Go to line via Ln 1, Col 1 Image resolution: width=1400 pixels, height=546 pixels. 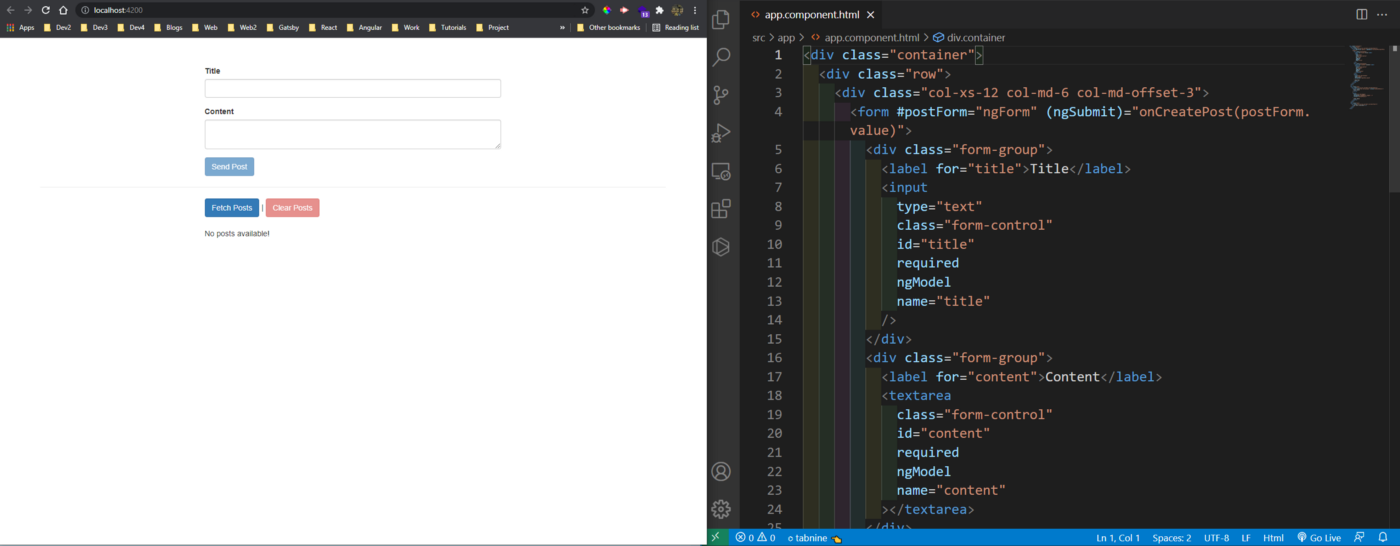[1118, 537]
